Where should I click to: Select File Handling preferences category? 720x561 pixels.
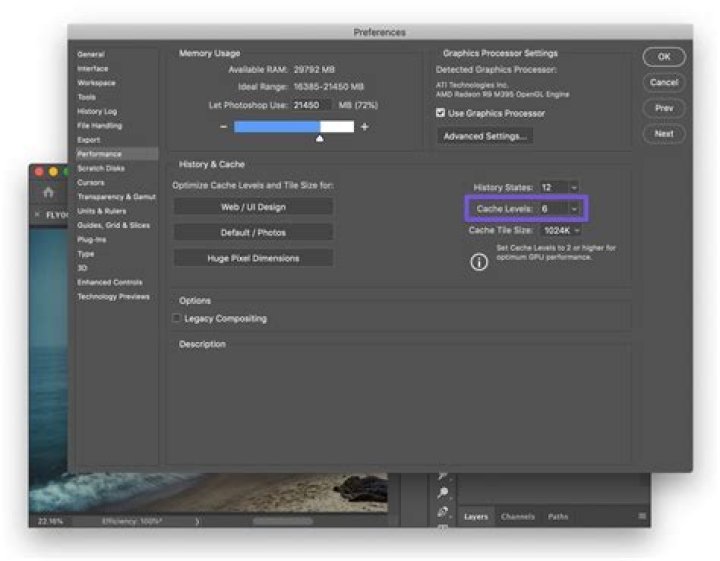[99, 125]
